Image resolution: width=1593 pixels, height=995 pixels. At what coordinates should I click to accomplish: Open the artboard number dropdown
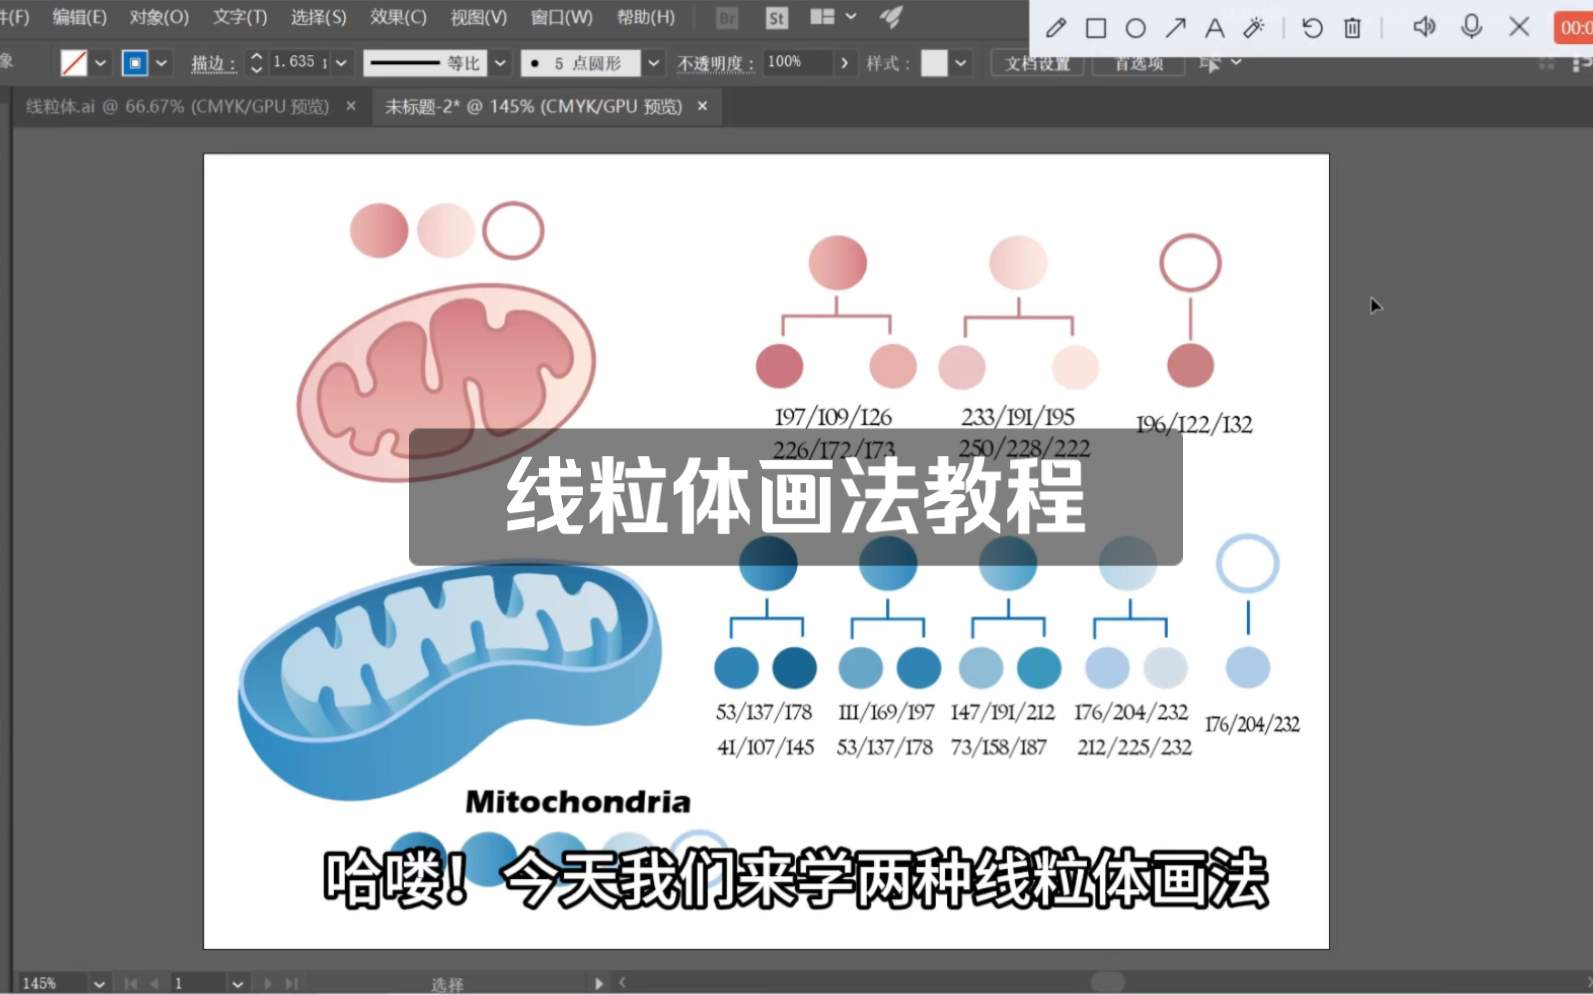coord(237,984)
